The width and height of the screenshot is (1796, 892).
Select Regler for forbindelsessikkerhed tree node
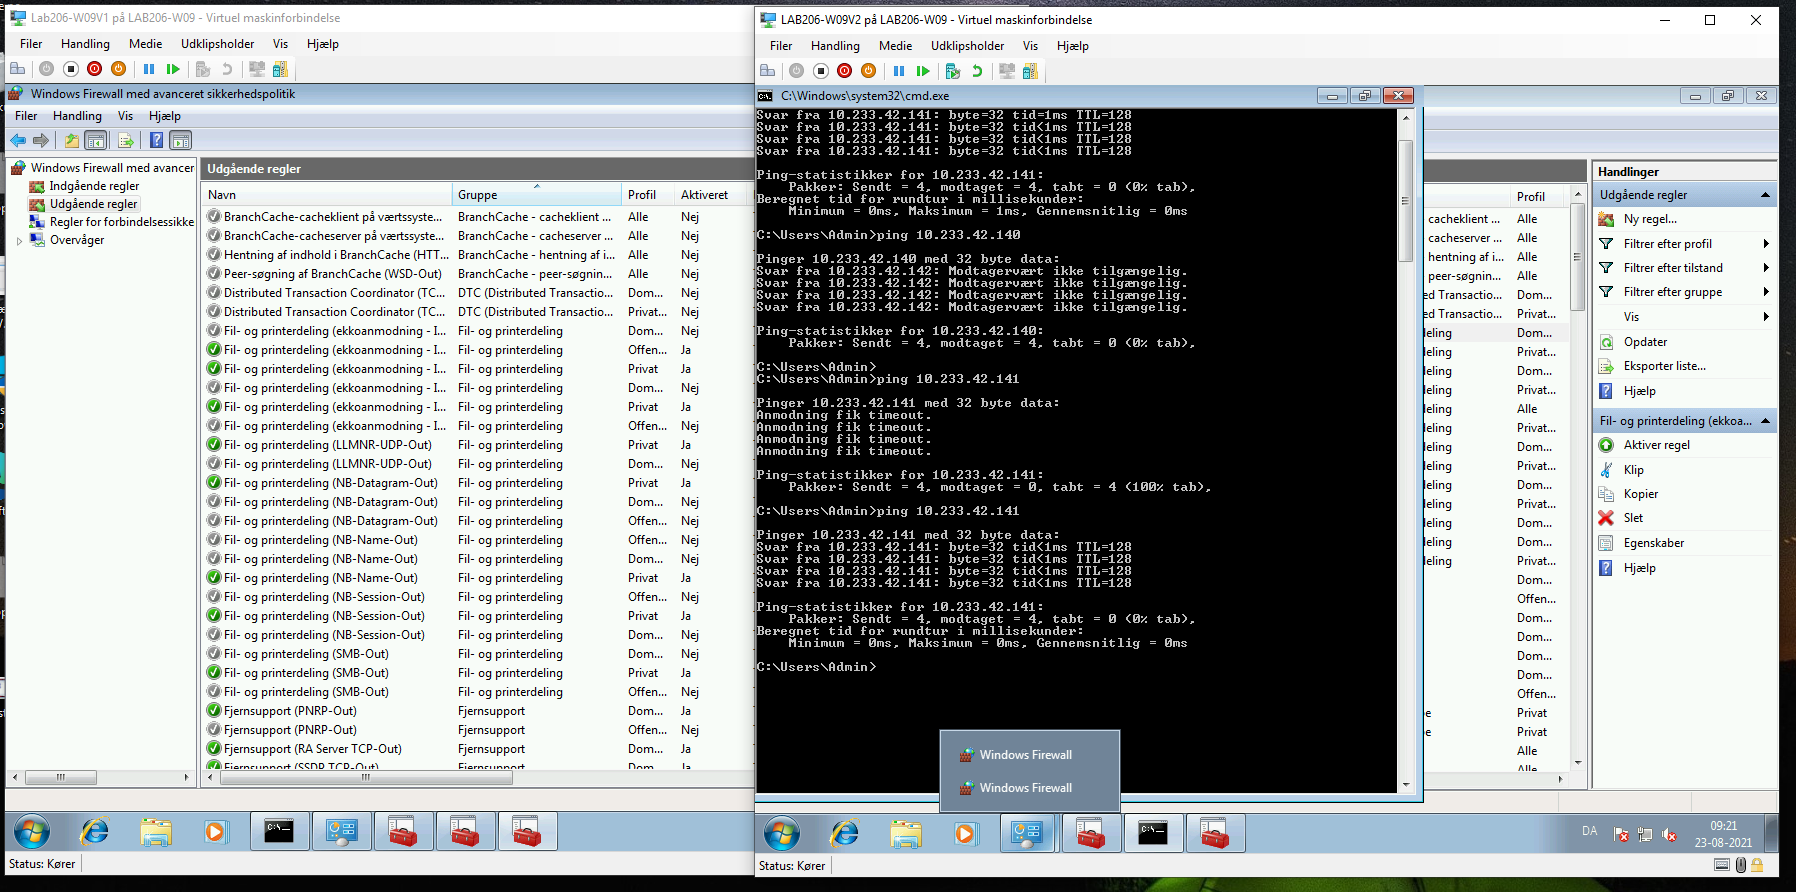click(x=121, y=222)
